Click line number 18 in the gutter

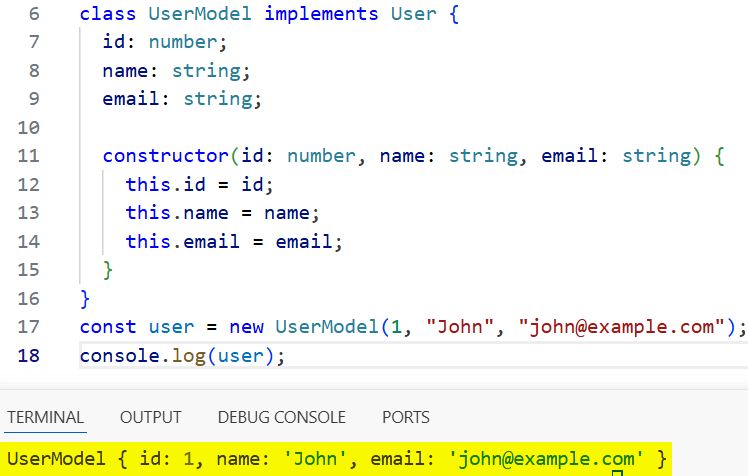pyautogui.click(x=29, y=356)
